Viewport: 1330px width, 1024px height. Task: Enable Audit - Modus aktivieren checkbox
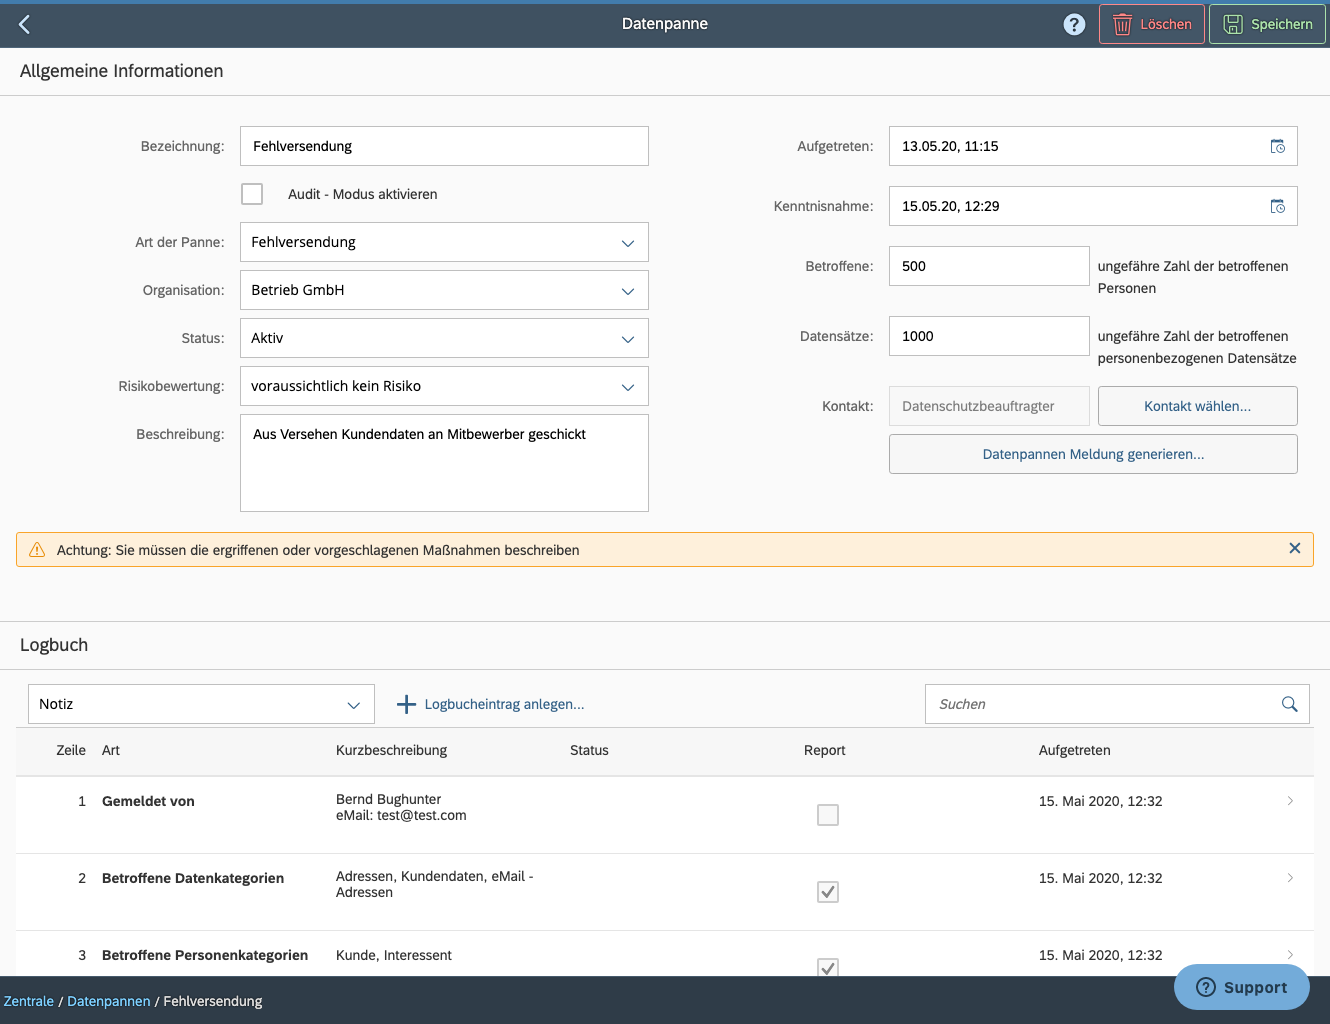[x=252, y=194]
